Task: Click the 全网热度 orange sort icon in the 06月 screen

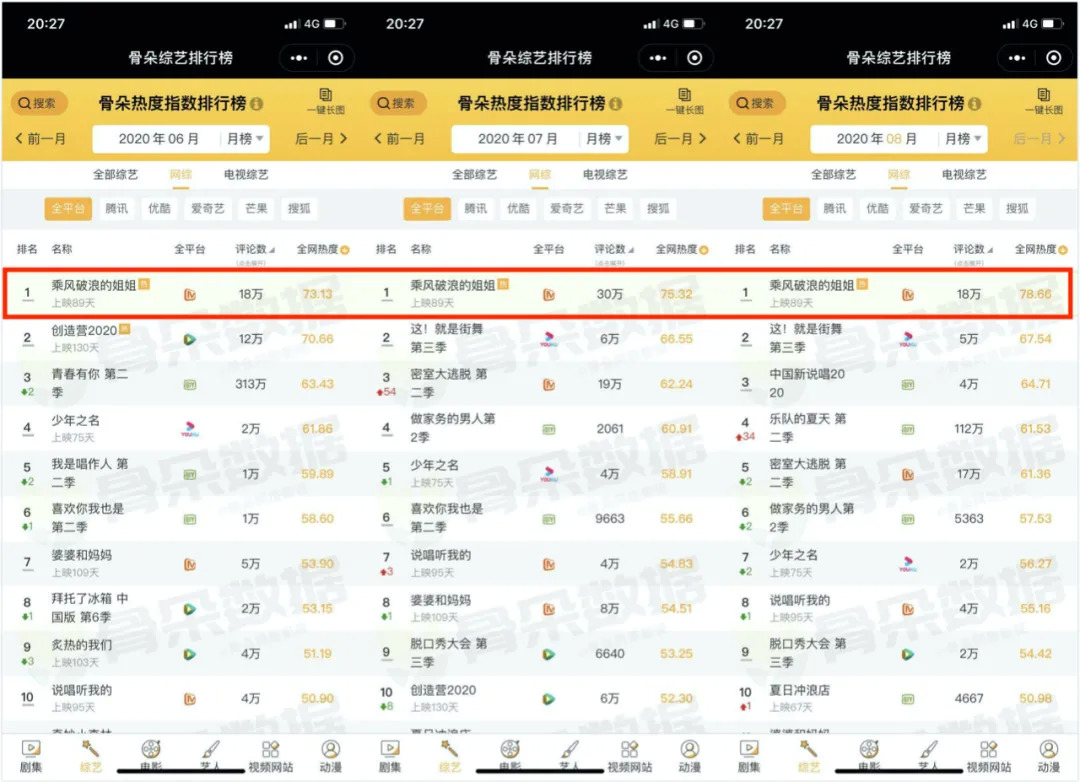Action: pyautogui.click(x=345, y=250)
